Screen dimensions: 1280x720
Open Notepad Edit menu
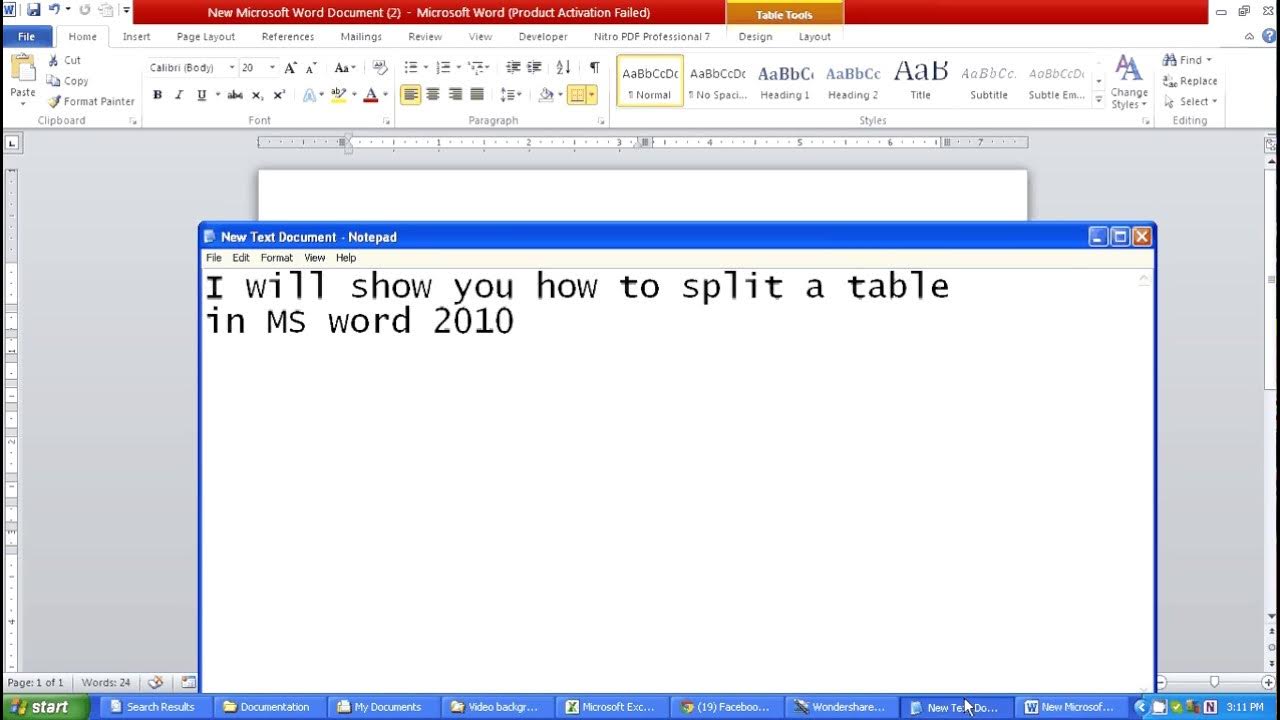coord(241,258)
